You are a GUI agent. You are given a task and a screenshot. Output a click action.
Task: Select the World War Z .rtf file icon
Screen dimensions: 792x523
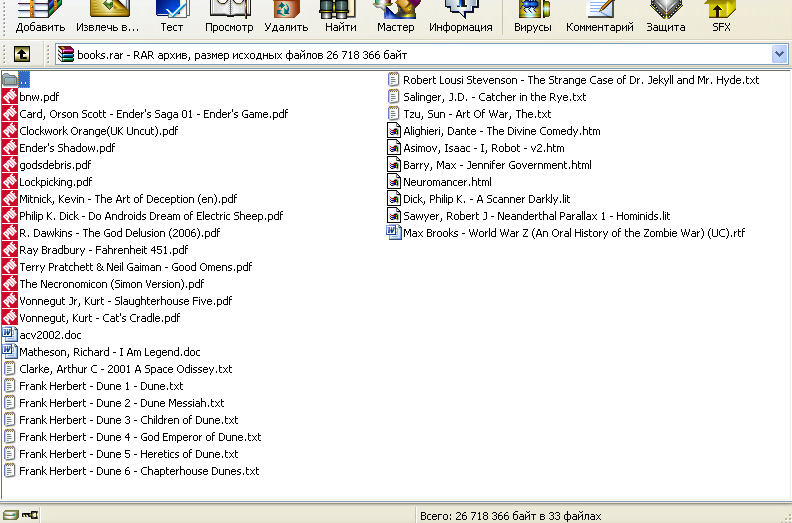[393, 232]
